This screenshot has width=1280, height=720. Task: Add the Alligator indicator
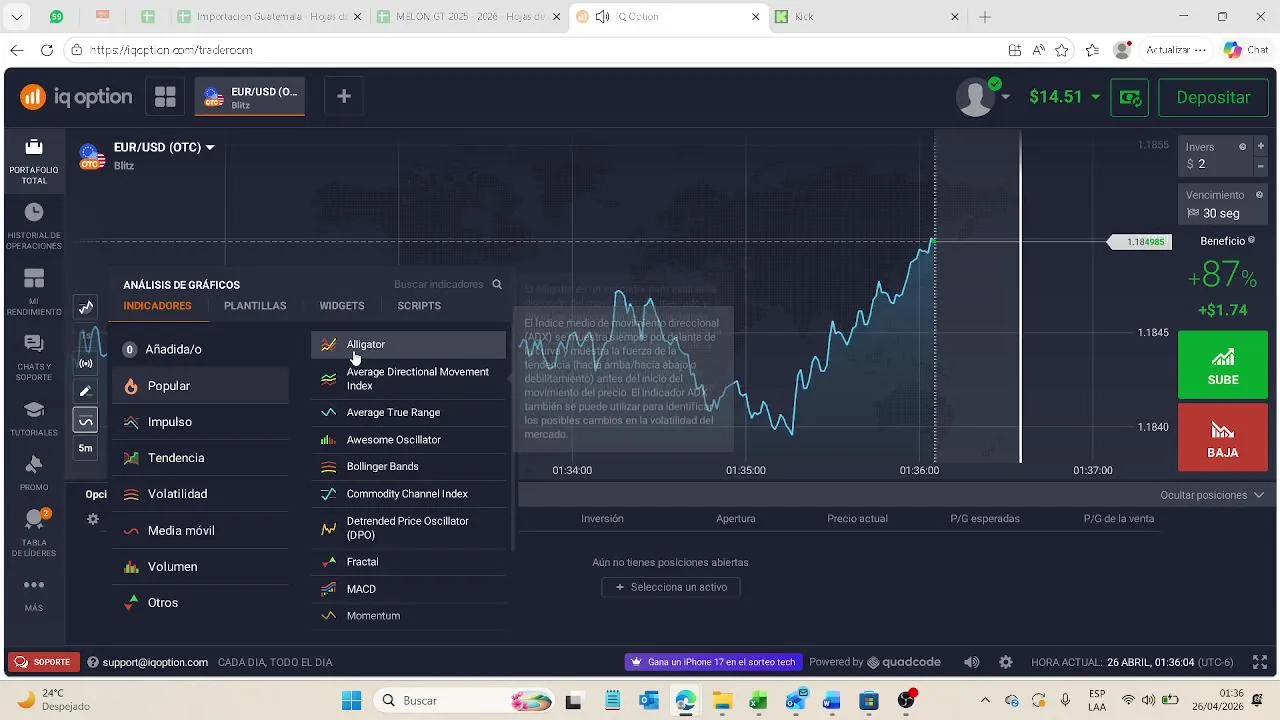click(409, 345)
